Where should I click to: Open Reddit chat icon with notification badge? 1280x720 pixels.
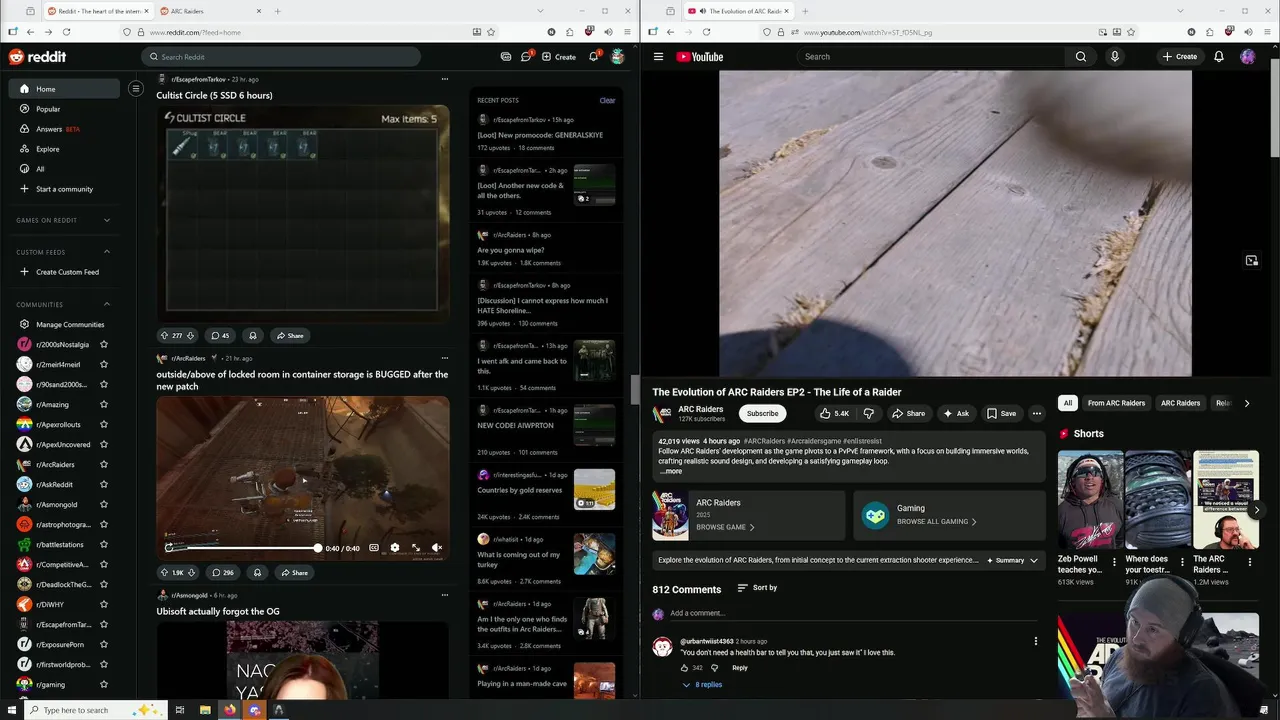point(526,57)
